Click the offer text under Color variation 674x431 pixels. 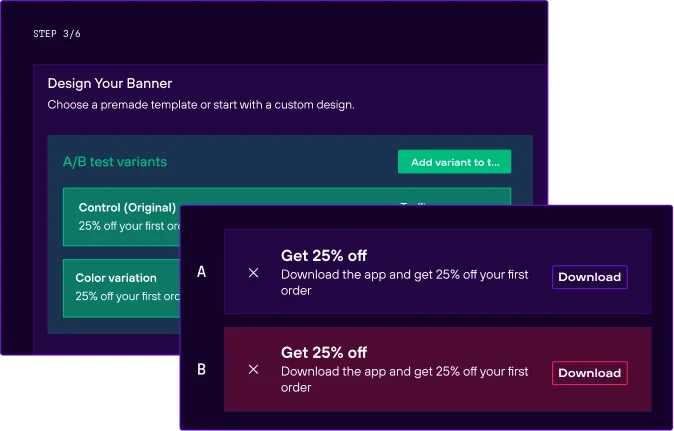pos(127,296)
